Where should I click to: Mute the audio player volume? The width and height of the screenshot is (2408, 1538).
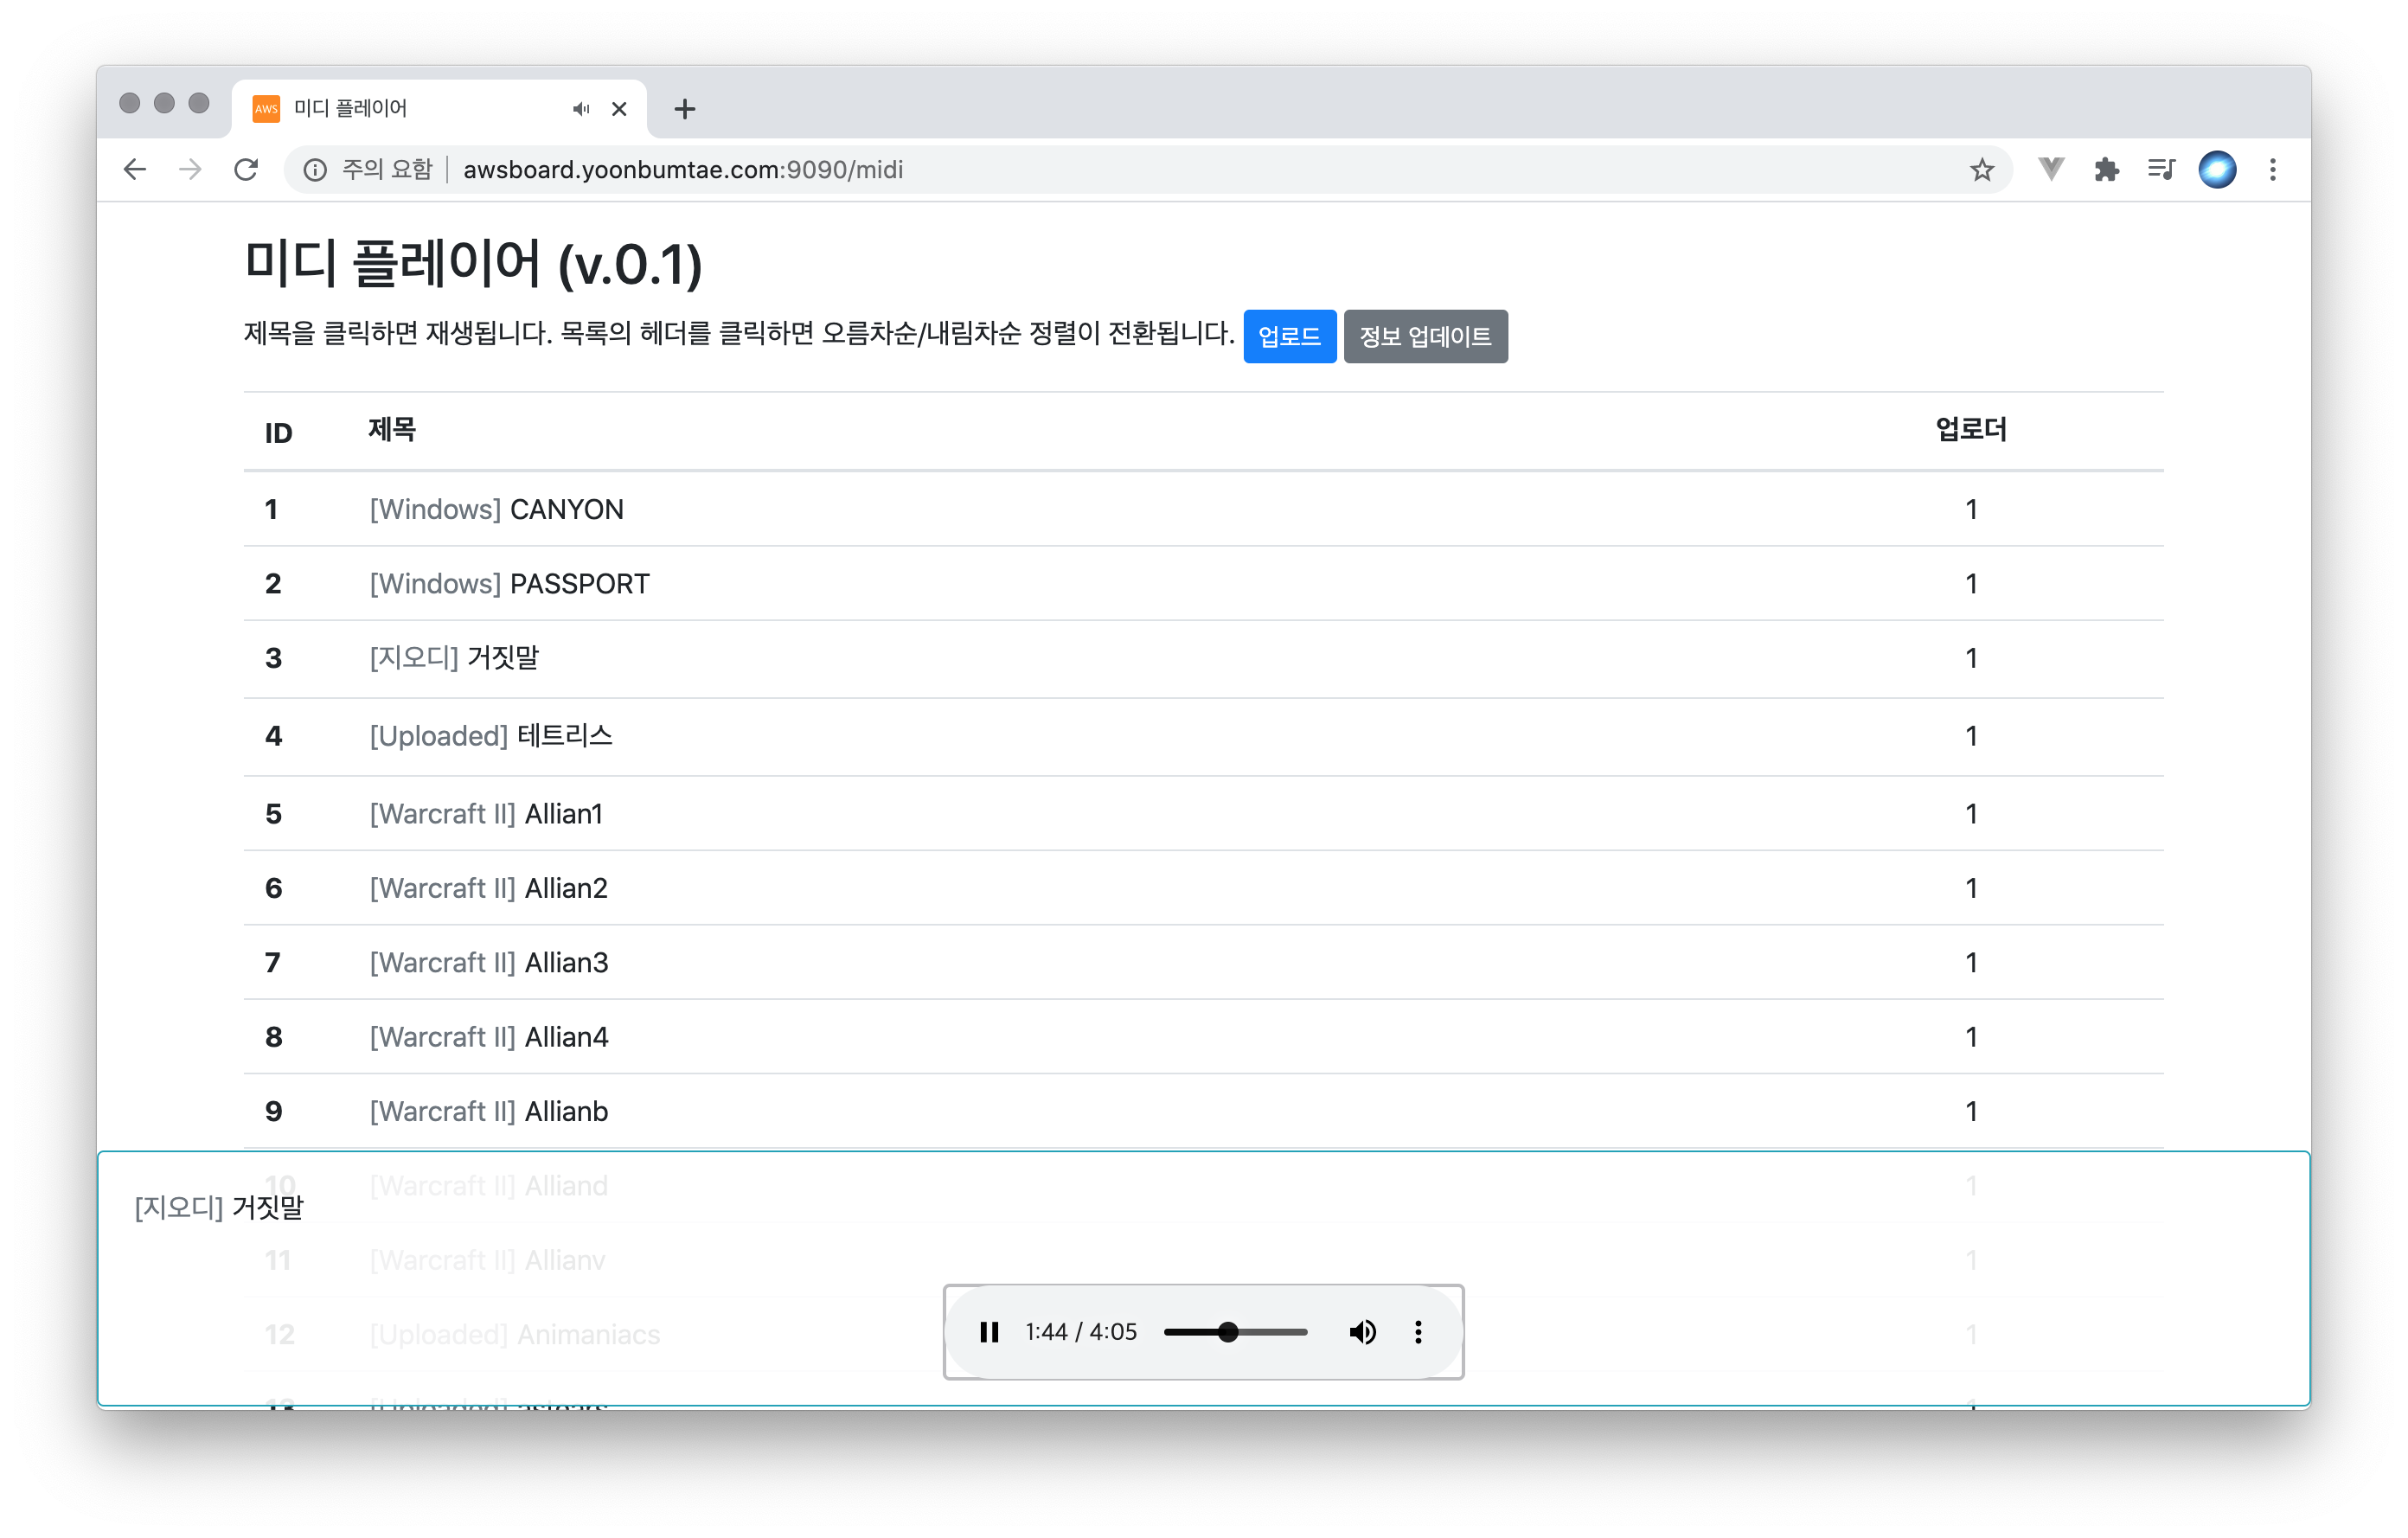click(x=1362, y=1332)
